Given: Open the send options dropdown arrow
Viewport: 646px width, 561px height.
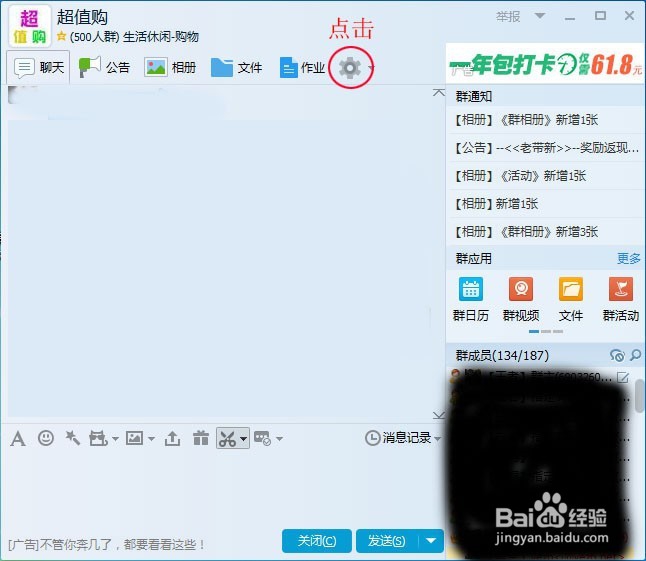Looking at the screenshot, I should click(x=431, y=541).
